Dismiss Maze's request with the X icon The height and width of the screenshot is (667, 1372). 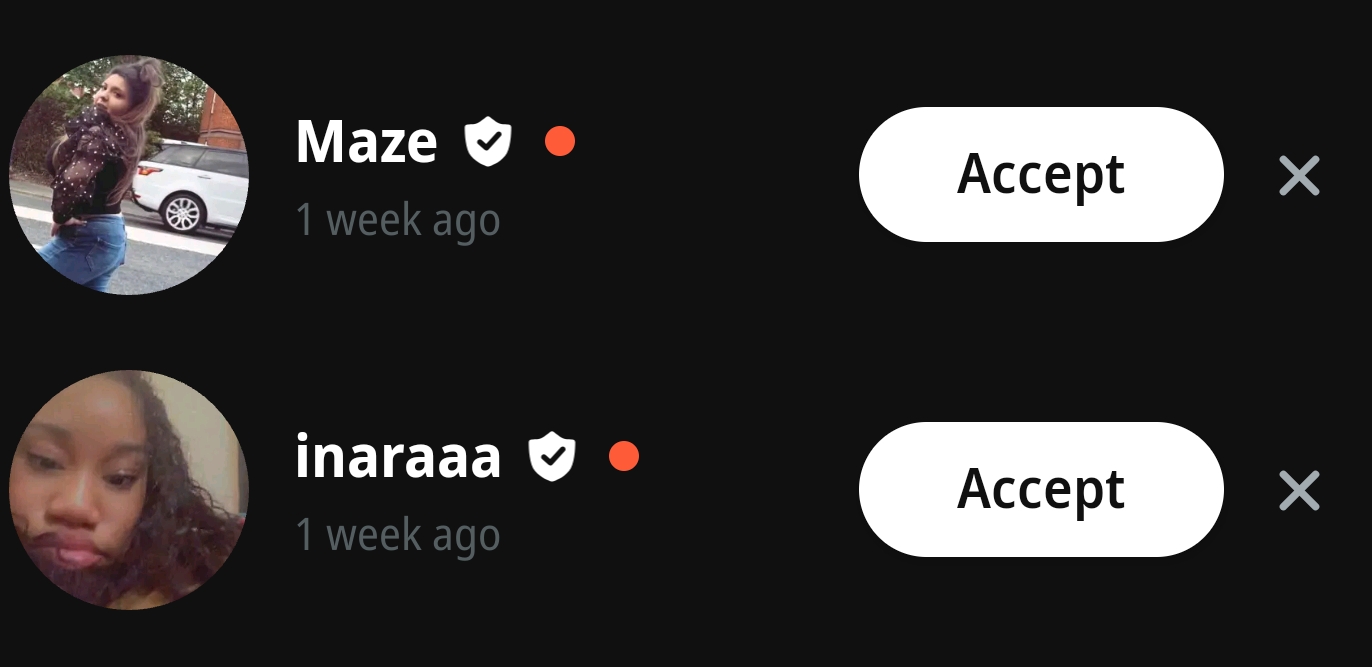(x=1299, y=175)
